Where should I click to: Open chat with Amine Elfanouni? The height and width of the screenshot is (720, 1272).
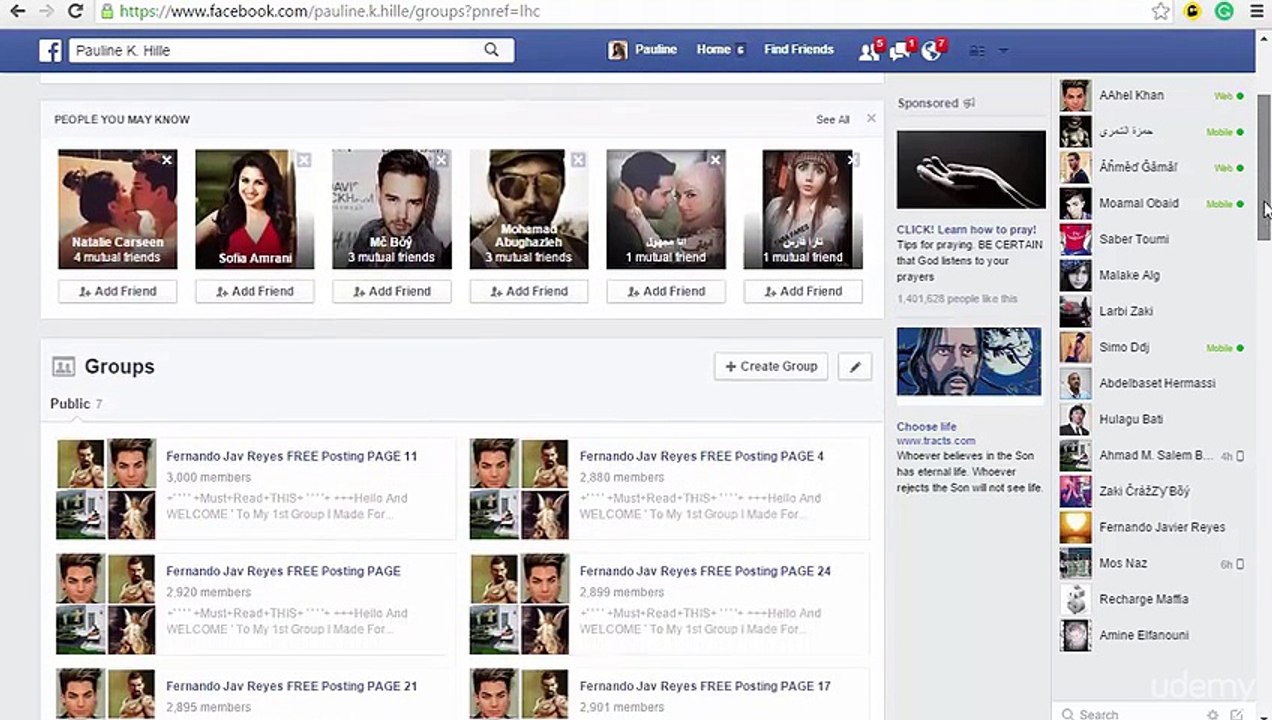click(x=1151, y=636)
